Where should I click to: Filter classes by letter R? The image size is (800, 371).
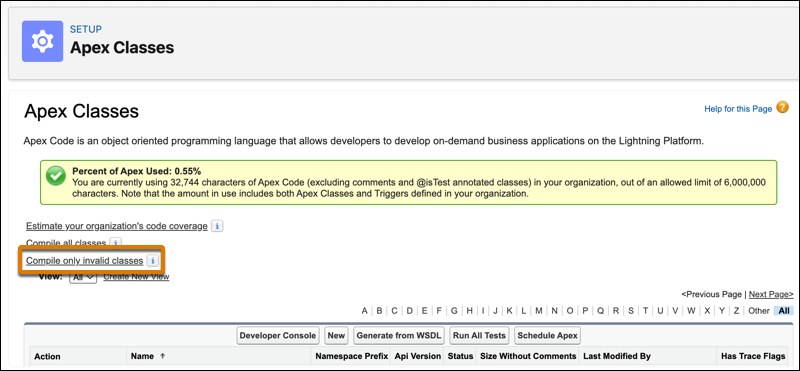coord(616,311)
